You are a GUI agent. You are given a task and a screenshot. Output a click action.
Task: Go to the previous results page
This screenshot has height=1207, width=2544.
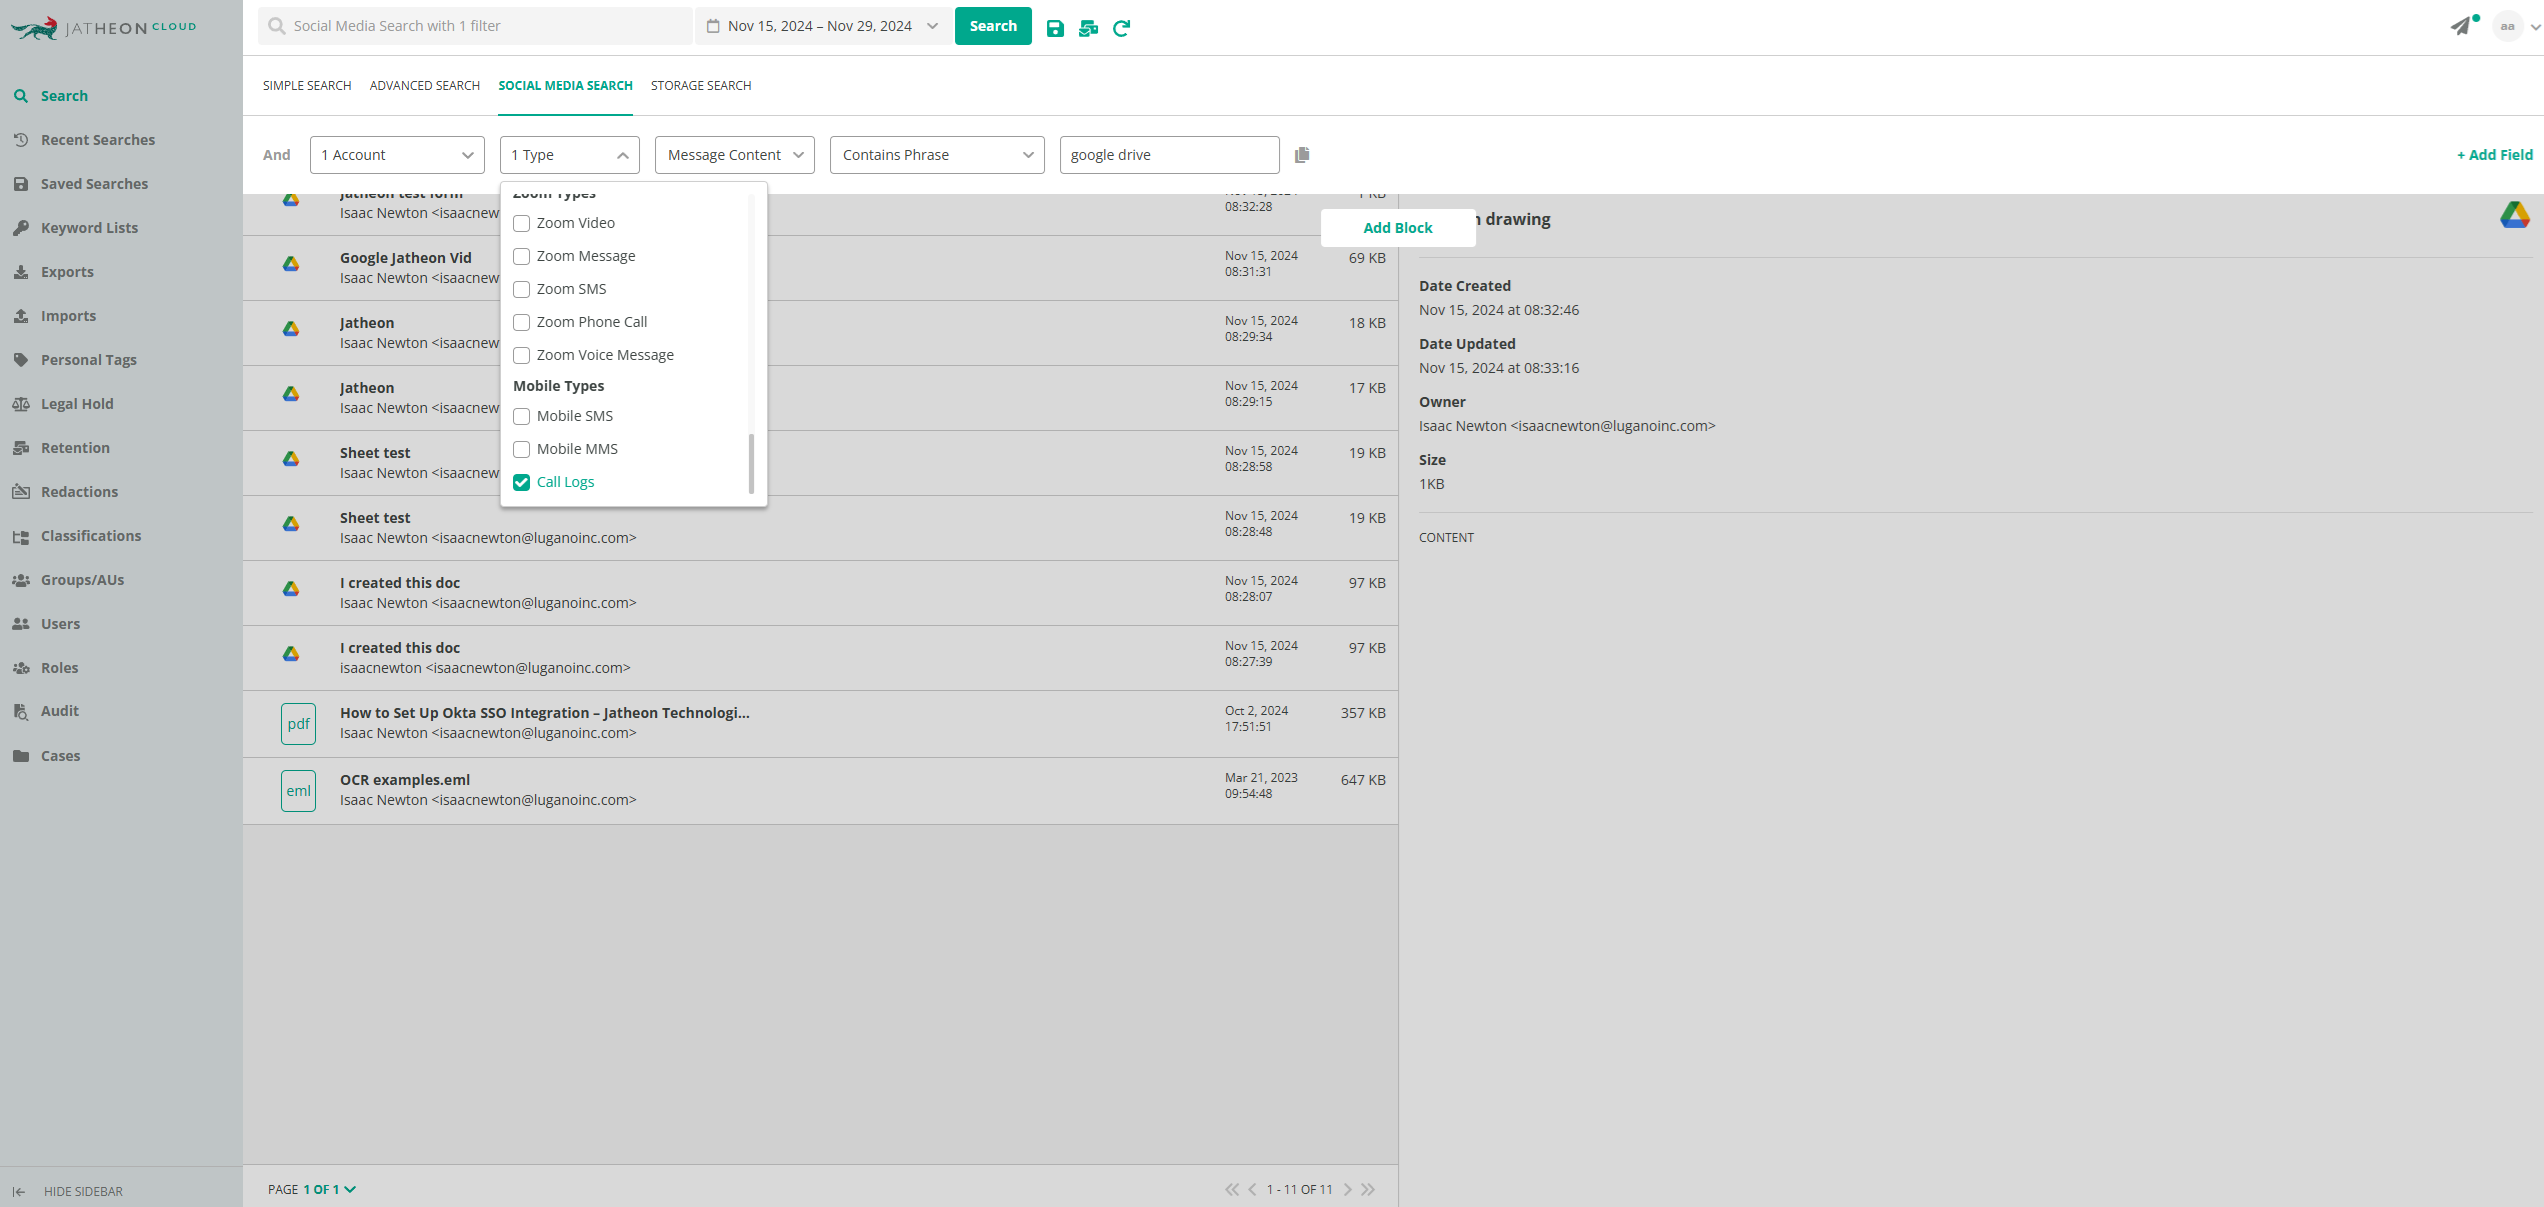pos(1252,1189)
